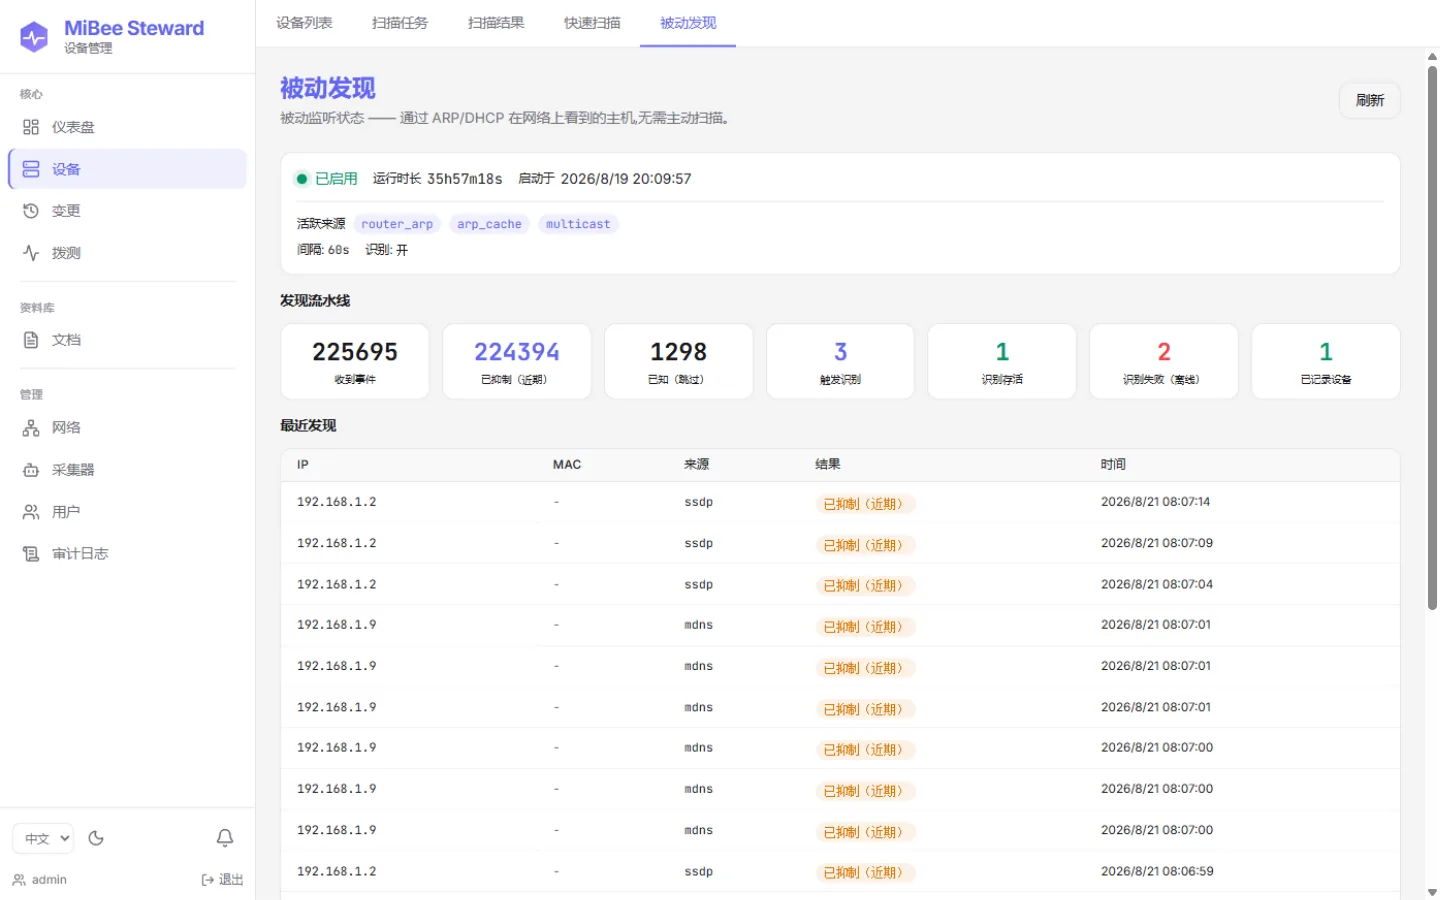Click 已抑制 badge in 08:06:59 row
Image resolution: width=1440 pixels, height=900 pixels.
click(x=865, y=873)
